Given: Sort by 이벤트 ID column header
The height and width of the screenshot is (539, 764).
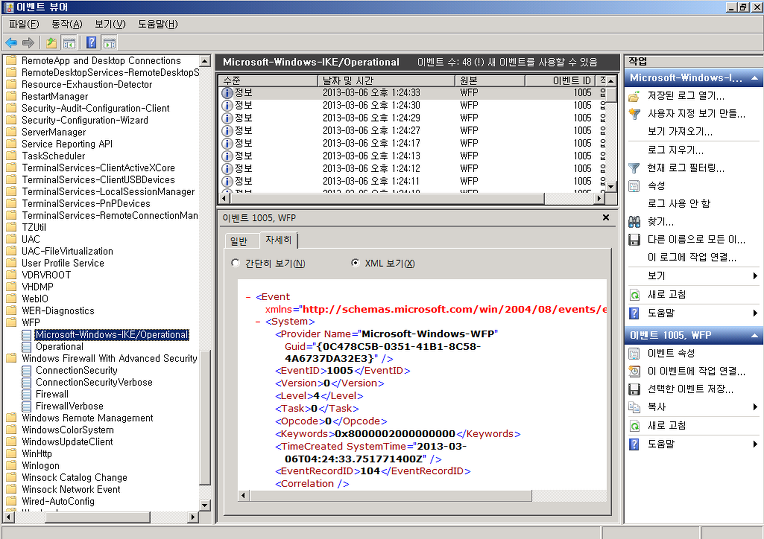Looking at the screenshot, I should (560, 80).
